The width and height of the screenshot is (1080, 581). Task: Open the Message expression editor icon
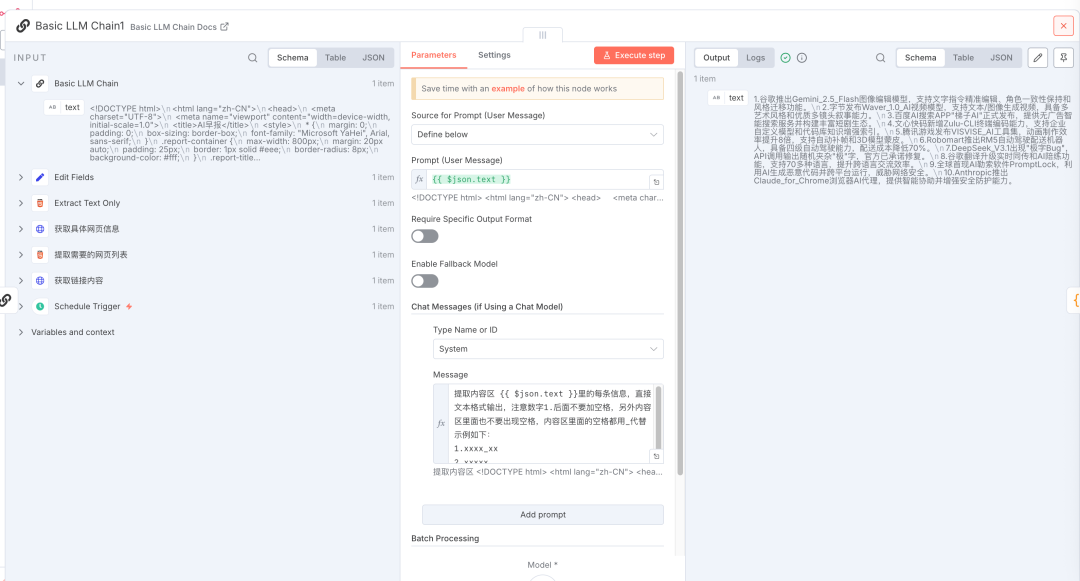click(656, 456)
